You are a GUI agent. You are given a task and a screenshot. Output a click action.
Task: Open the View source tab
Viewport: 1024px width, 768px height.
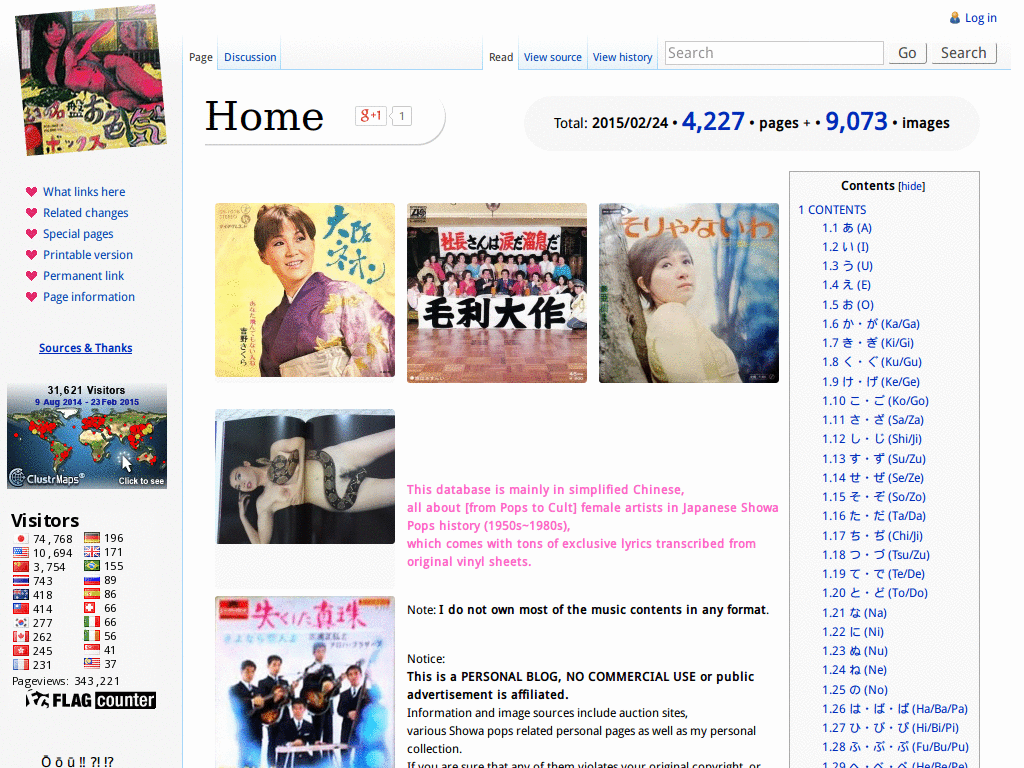(x=552, y=57)
